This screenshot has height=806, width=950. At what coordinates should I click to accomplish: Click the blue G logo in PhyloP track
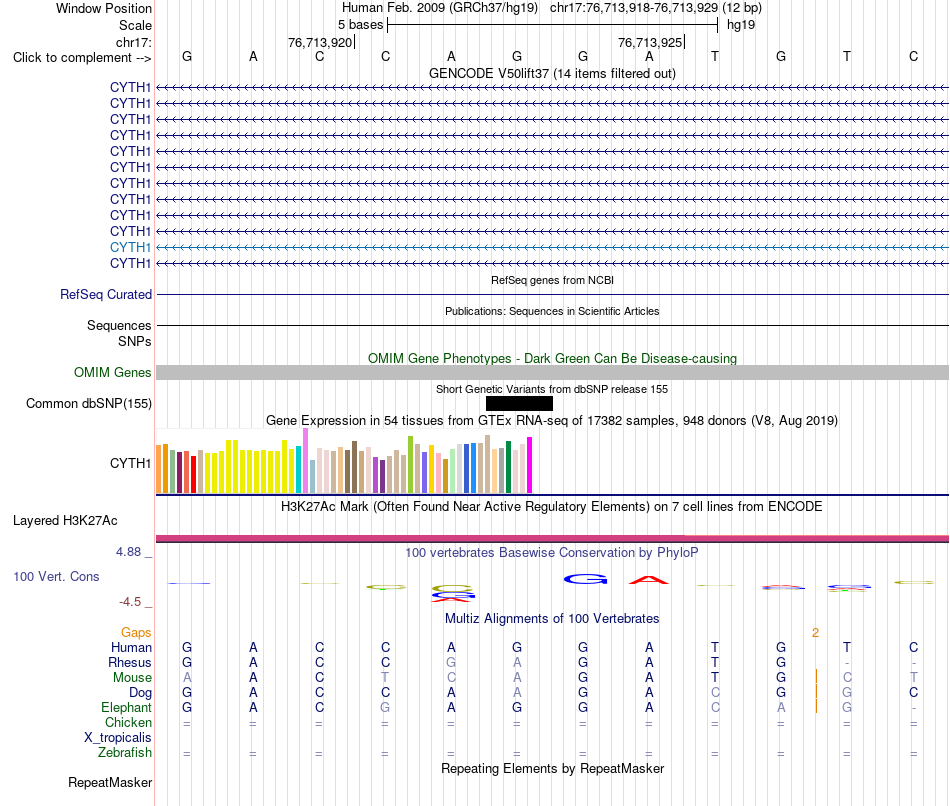click(x=585, y=579)
